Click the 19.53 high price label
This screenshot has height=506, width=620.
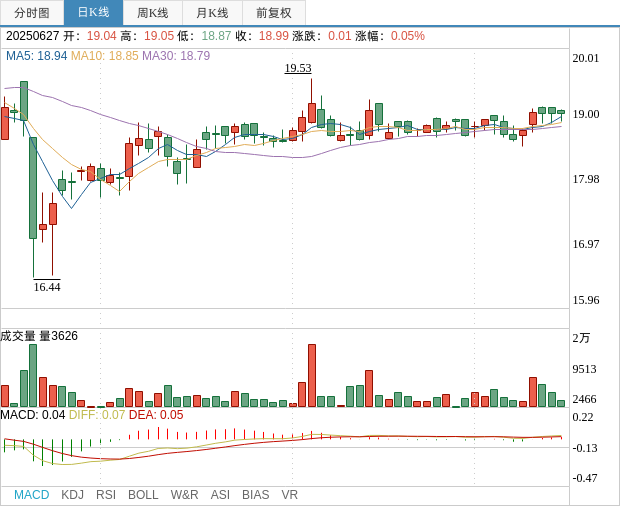click(x=298, y=68)
